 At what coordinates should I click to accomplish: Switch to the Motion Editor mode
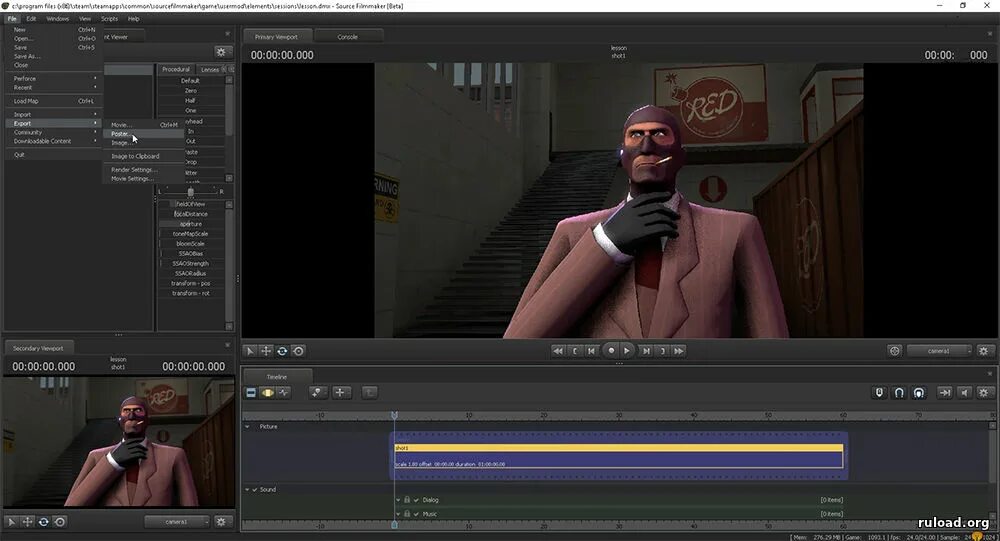click(267, 392)
